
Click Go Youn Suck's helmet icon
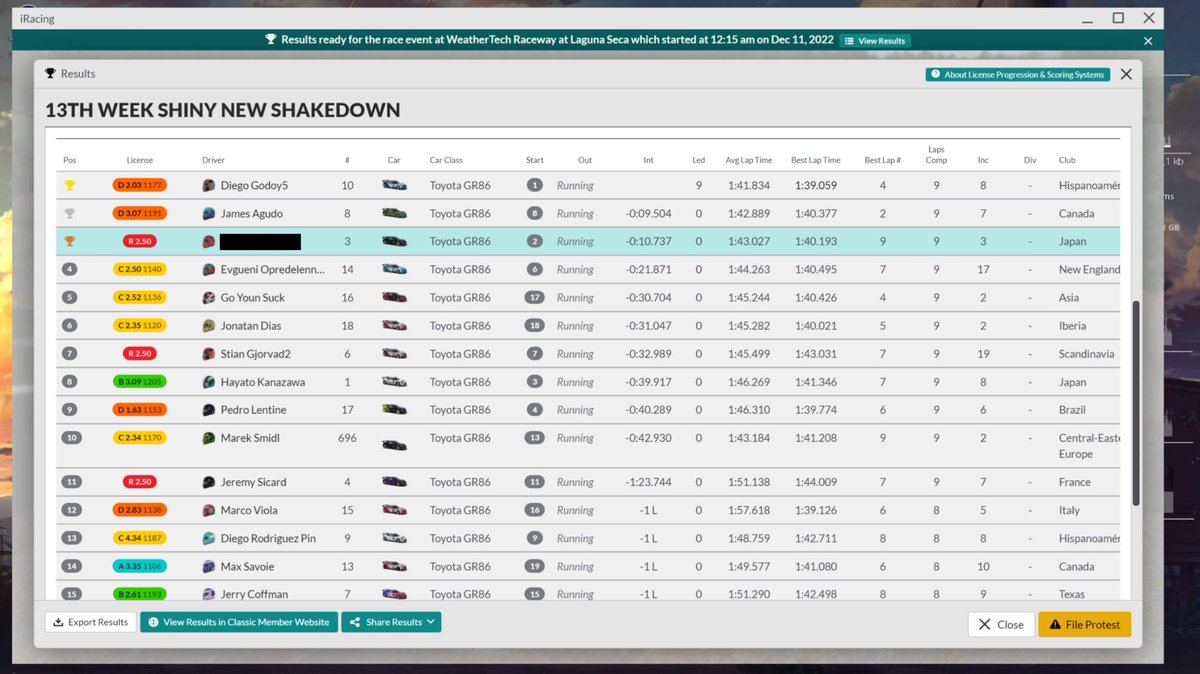click(209, 297)
